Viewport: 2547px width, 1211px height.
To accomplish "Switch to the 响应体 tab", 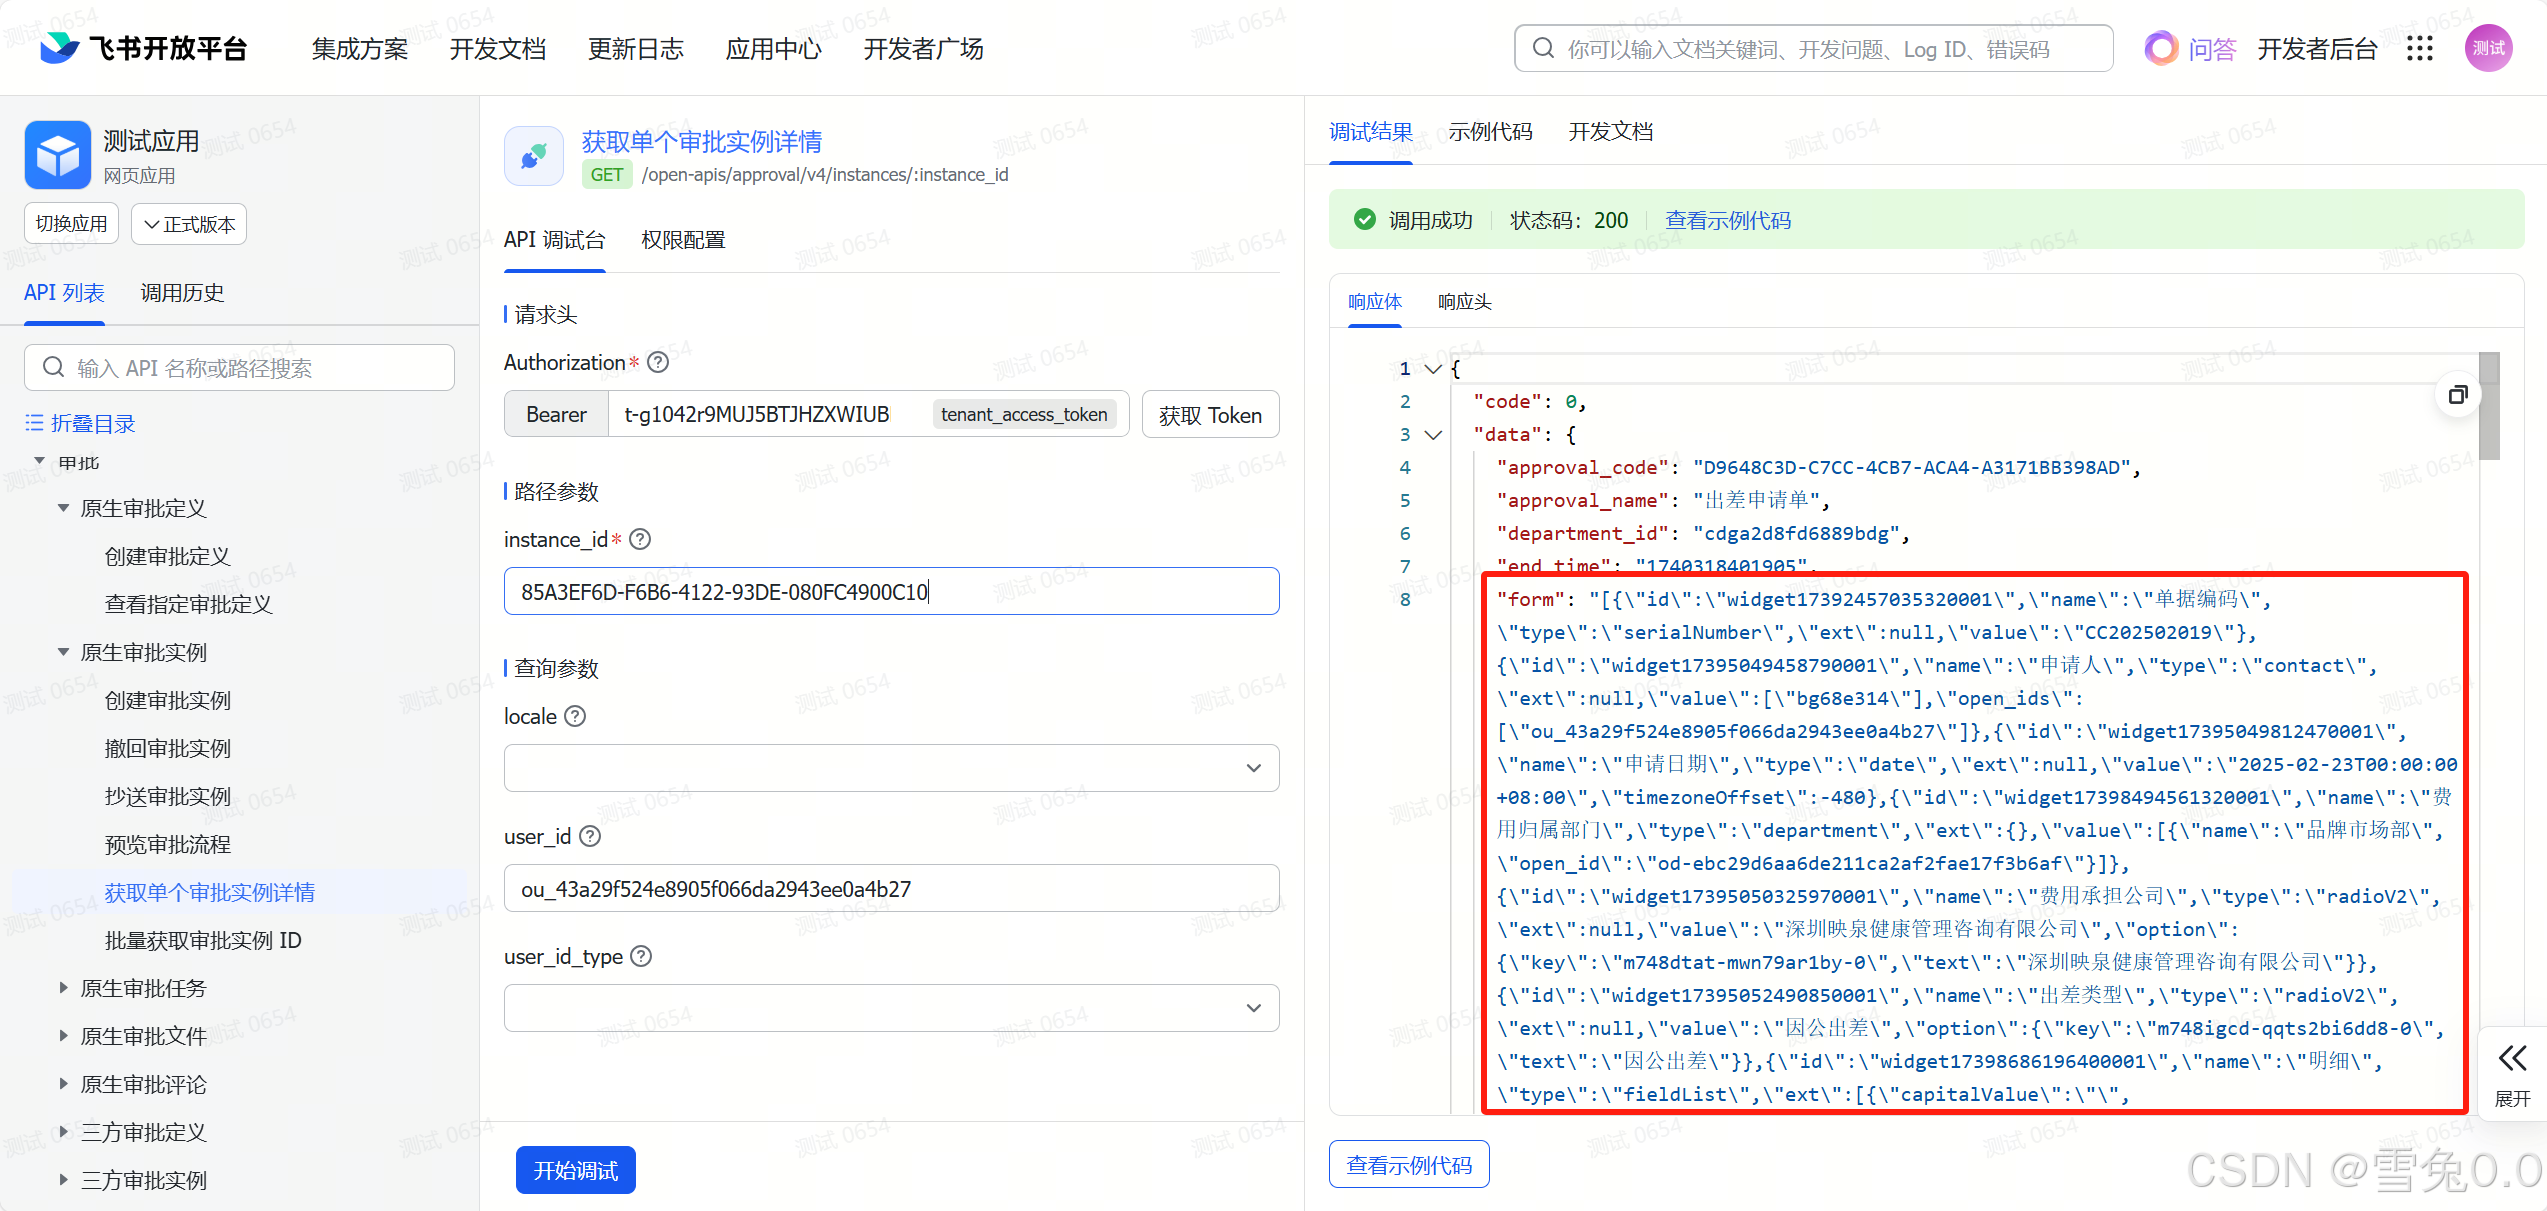I will pos(1375,302).
